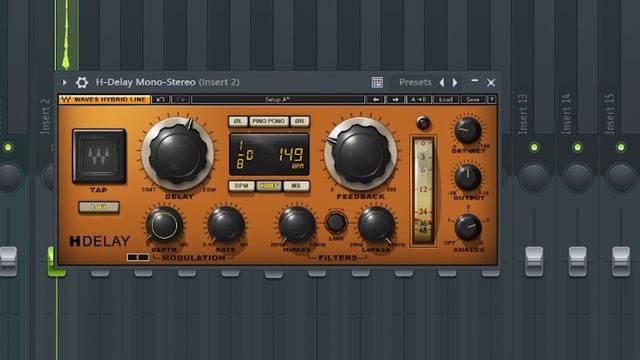Redo the Waves plugin change
Screen dimensions: 640x360
(x=180, y=99)
